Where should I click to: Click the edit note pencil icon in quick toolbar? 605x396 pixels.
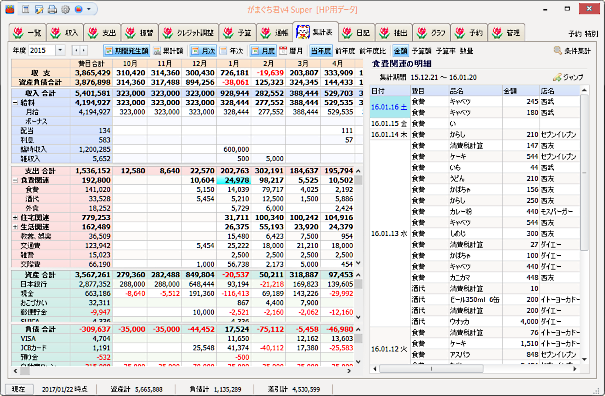pyautogui.click(x=39, y=9)
